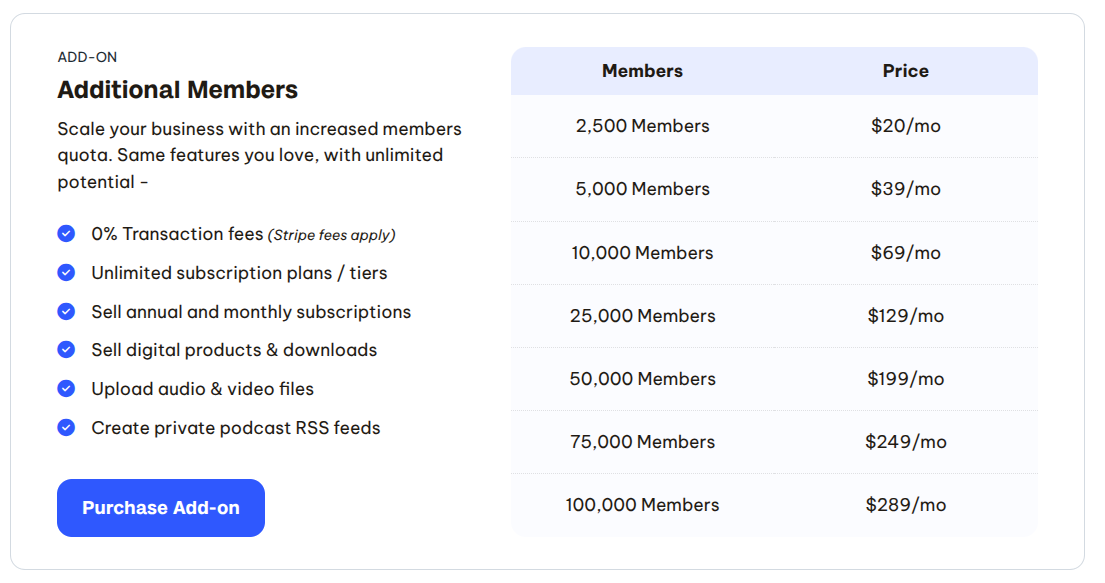
Task: Pick the 25,000 Members tier
Action: [x=642, y=316]
